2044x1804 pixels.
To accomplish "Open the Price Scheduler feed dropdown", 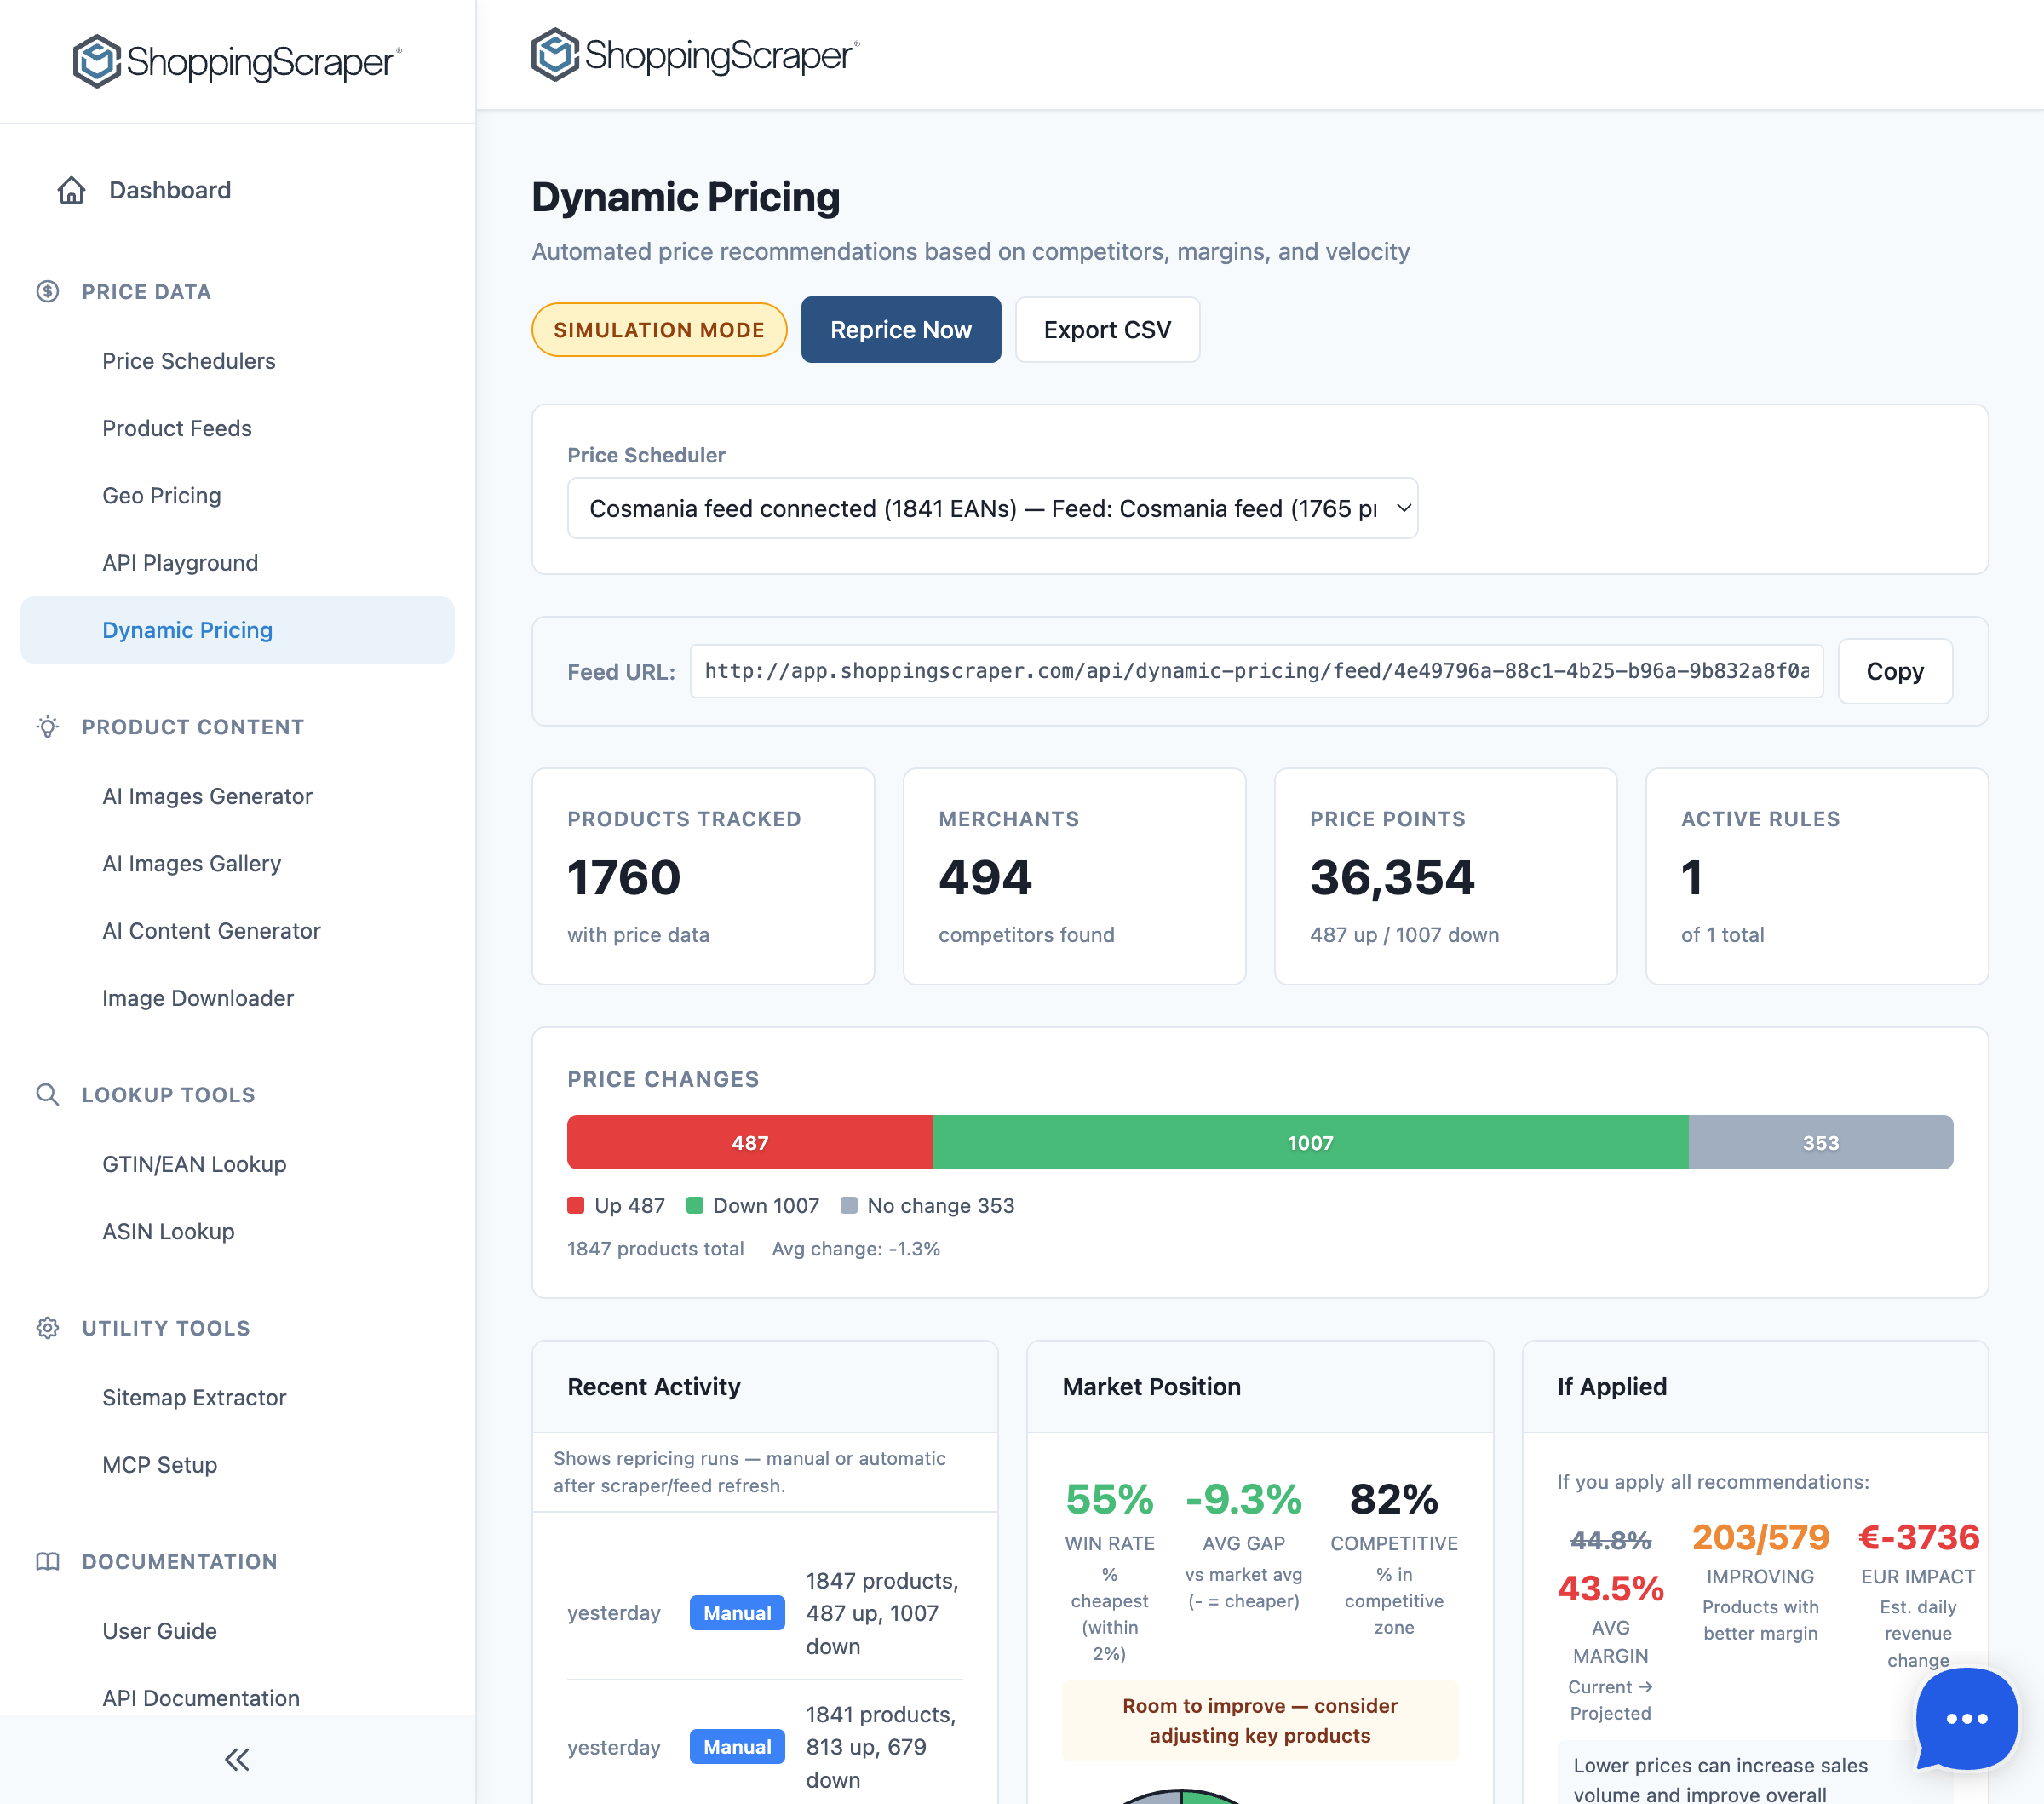I will 992,508.
